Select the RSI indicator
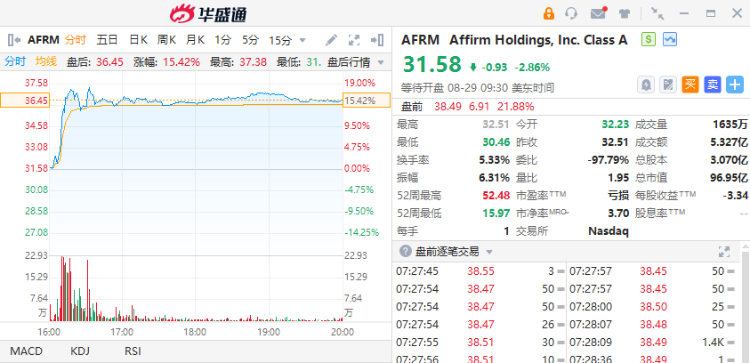The image size is (750, 363). (x=133, y=351)
